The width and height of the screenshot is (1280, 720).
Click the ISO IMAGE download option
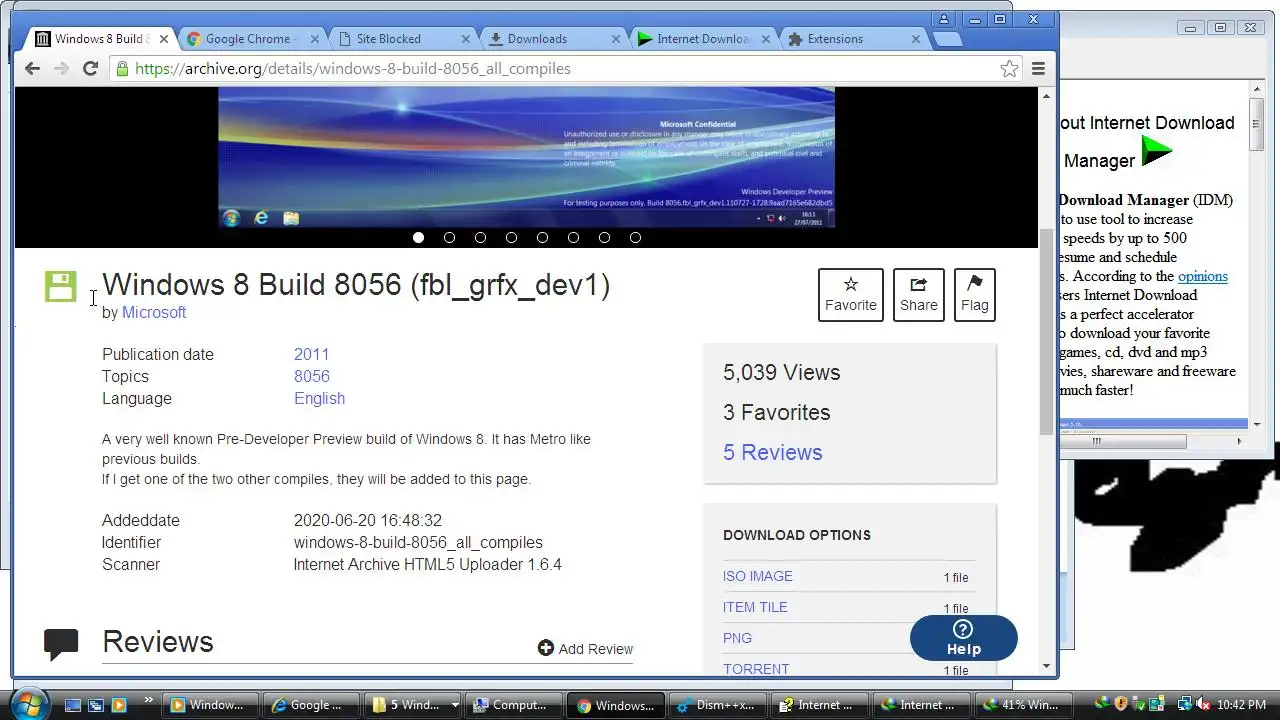[757, 576]
